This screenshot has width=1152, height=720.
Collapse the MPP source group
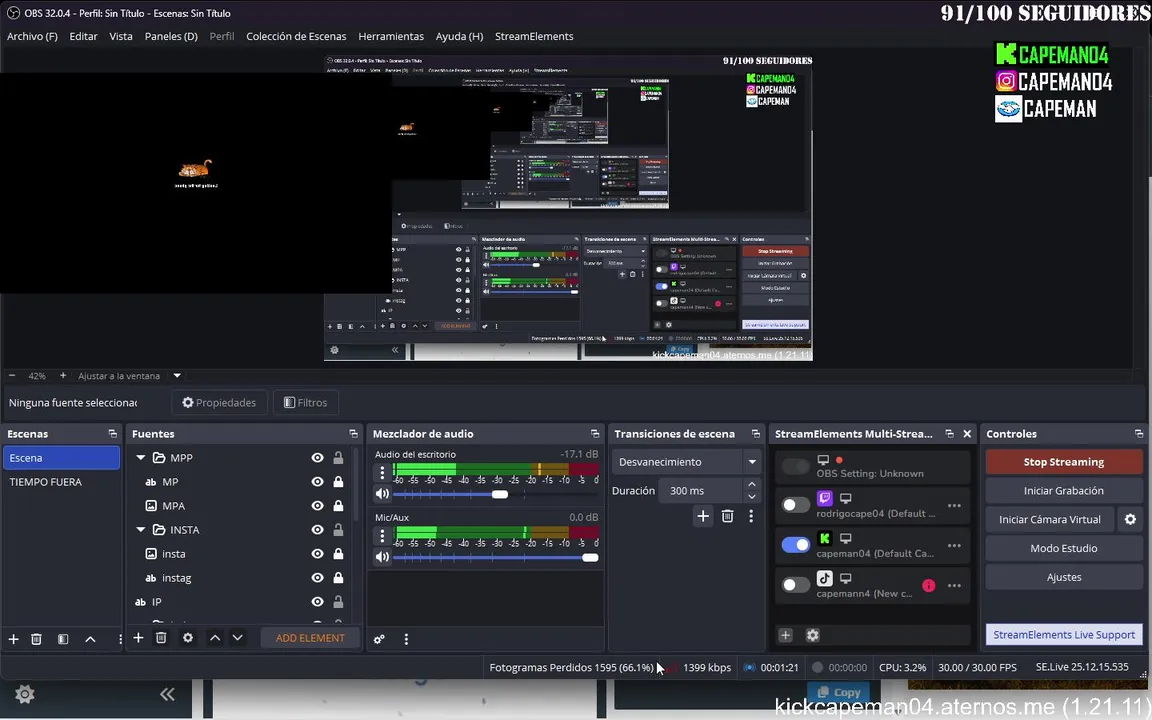tap(140, 458)
